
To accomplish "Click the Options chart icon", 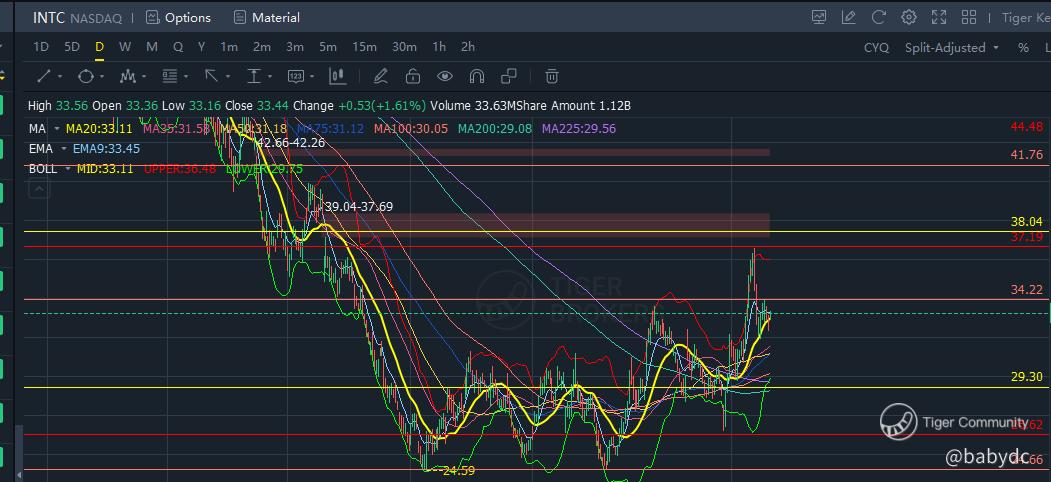I will pyautogui.click(x=153, y=17).
